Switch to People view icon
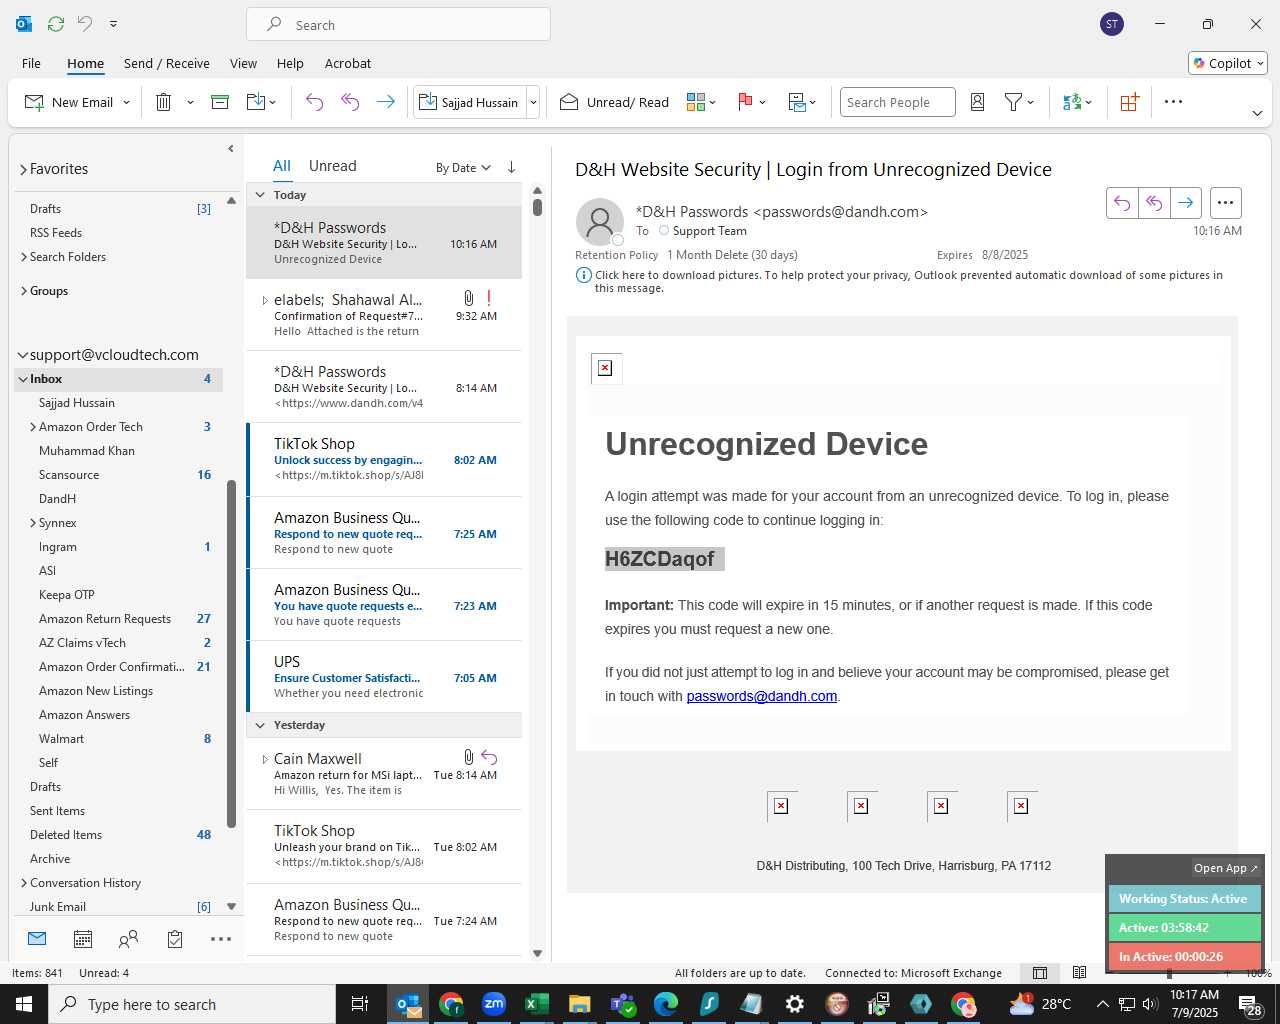The image size is (1280, 1024). coord(128,939)
